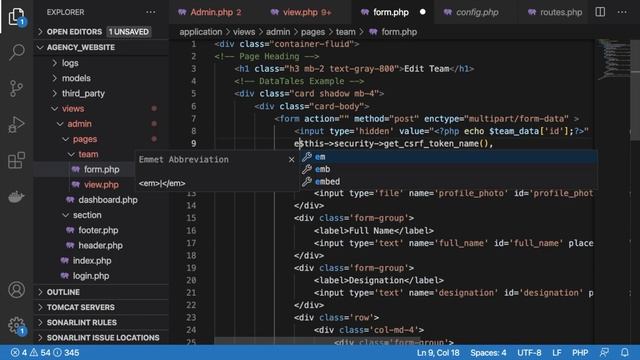
Task: Click the wrench icon beside embed suggestion
Action: [307, 182]
